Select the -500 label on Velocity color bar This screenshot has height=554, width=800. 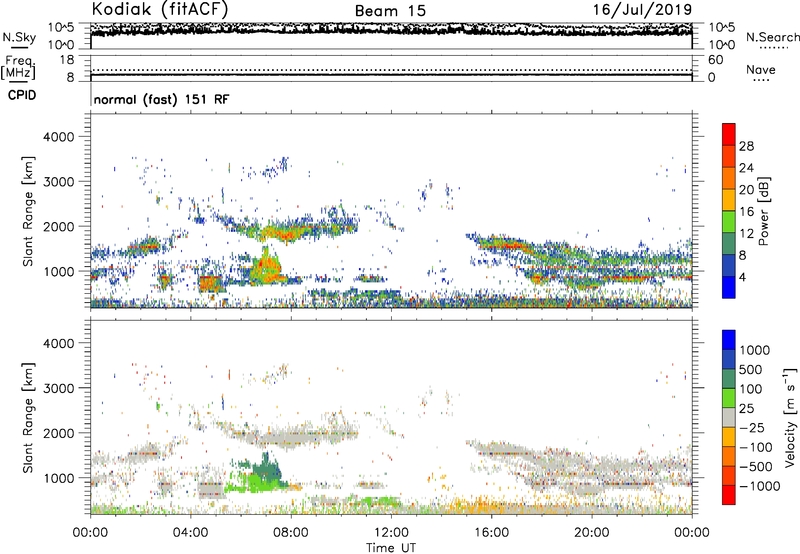pyautogui.click(x=756, y=467)
